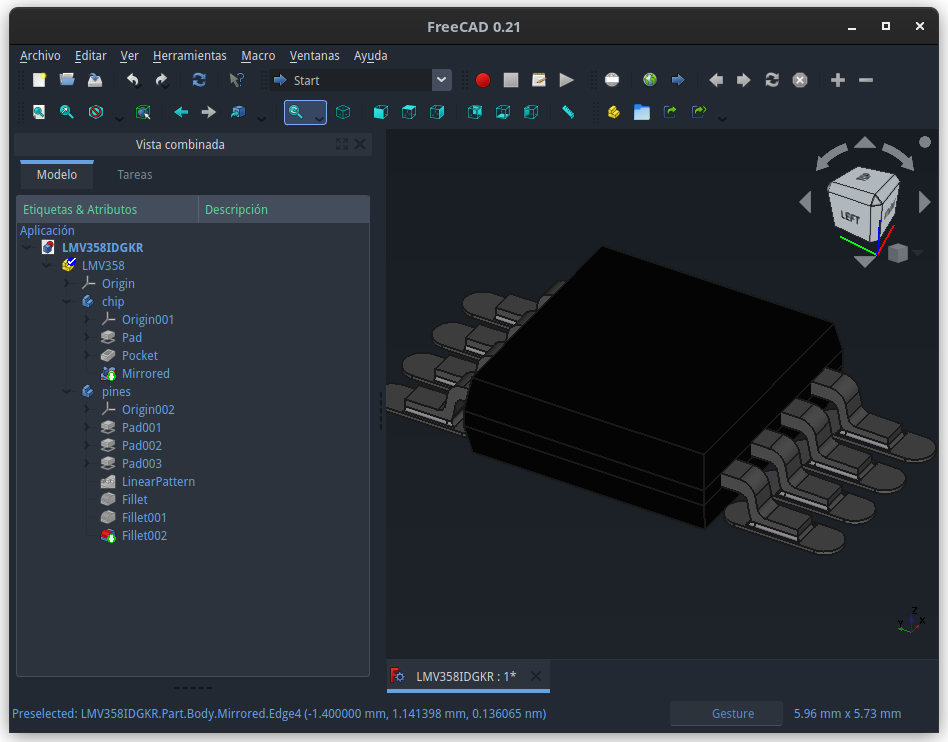The width and height of the screenshot is (948, 742).
Task: Open the Ayuda menu
Action: 371,56
